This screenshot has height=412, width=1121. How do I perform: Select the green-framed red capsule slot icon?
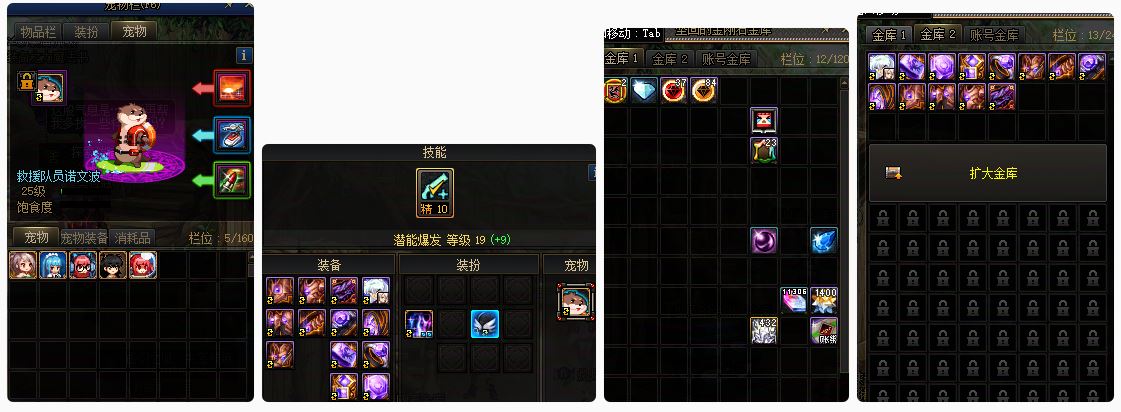232,180
